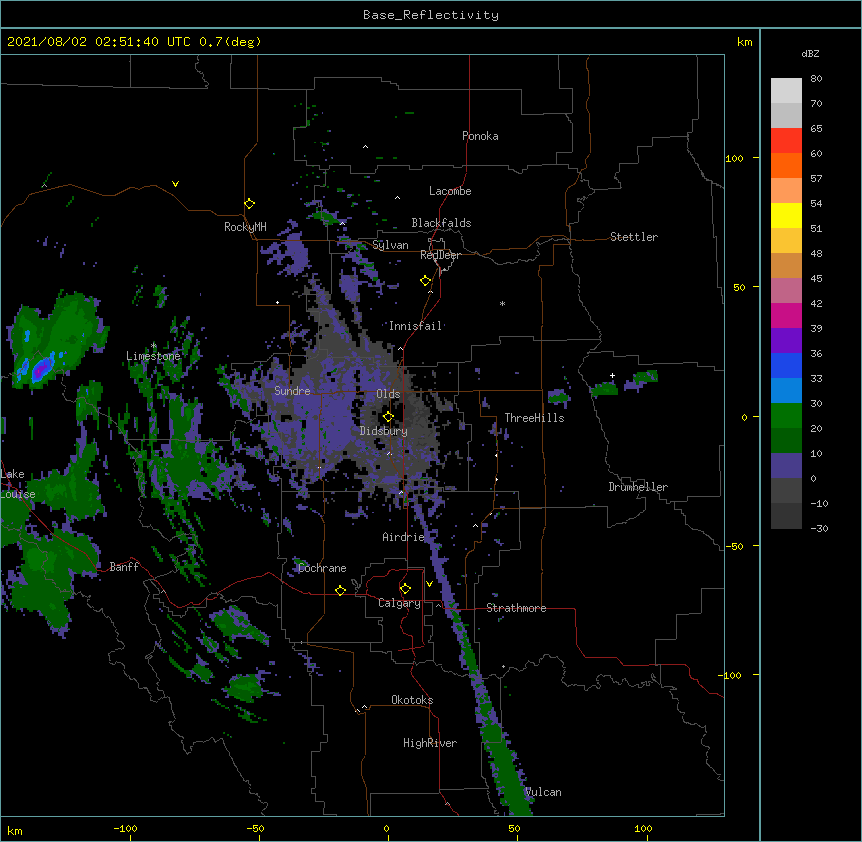Click the yellow diamond marker south of RedDeer
Image resolution: width=862 pixels, height=842 pixels.
[x=425, y=281]
